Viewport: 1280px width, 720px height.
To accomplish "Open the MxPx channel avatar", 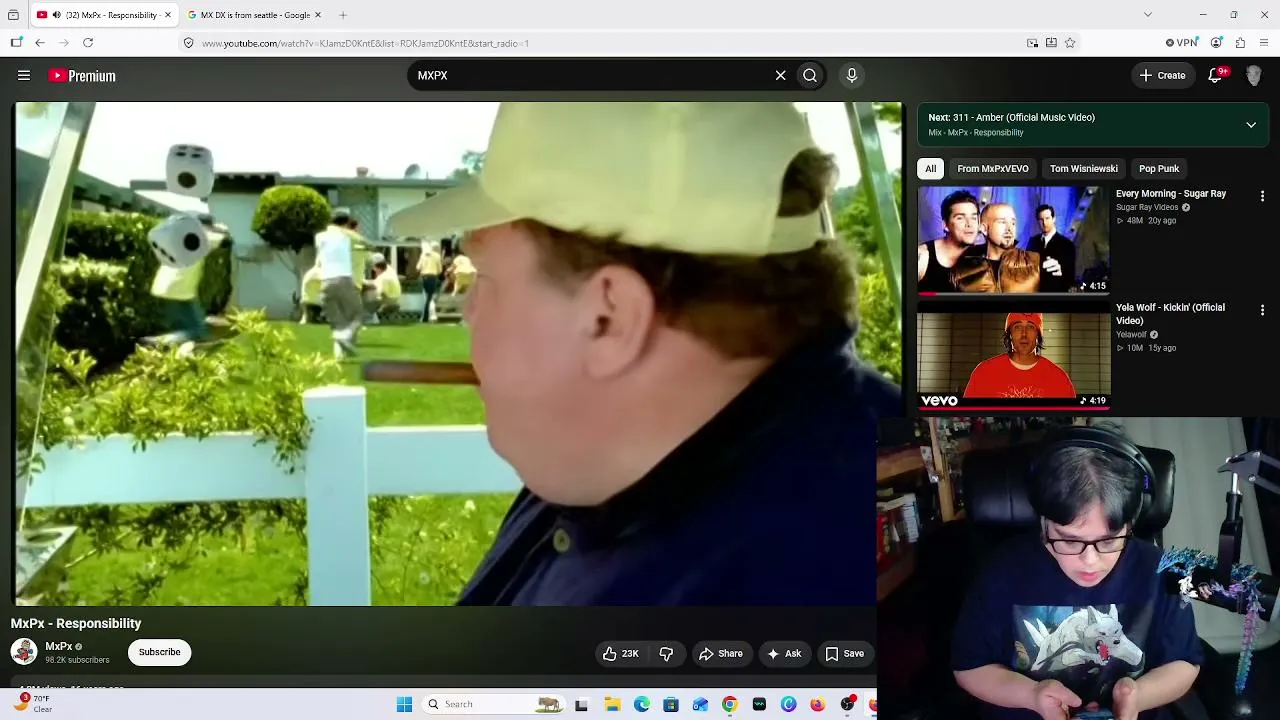I will (x=24, y=652).
